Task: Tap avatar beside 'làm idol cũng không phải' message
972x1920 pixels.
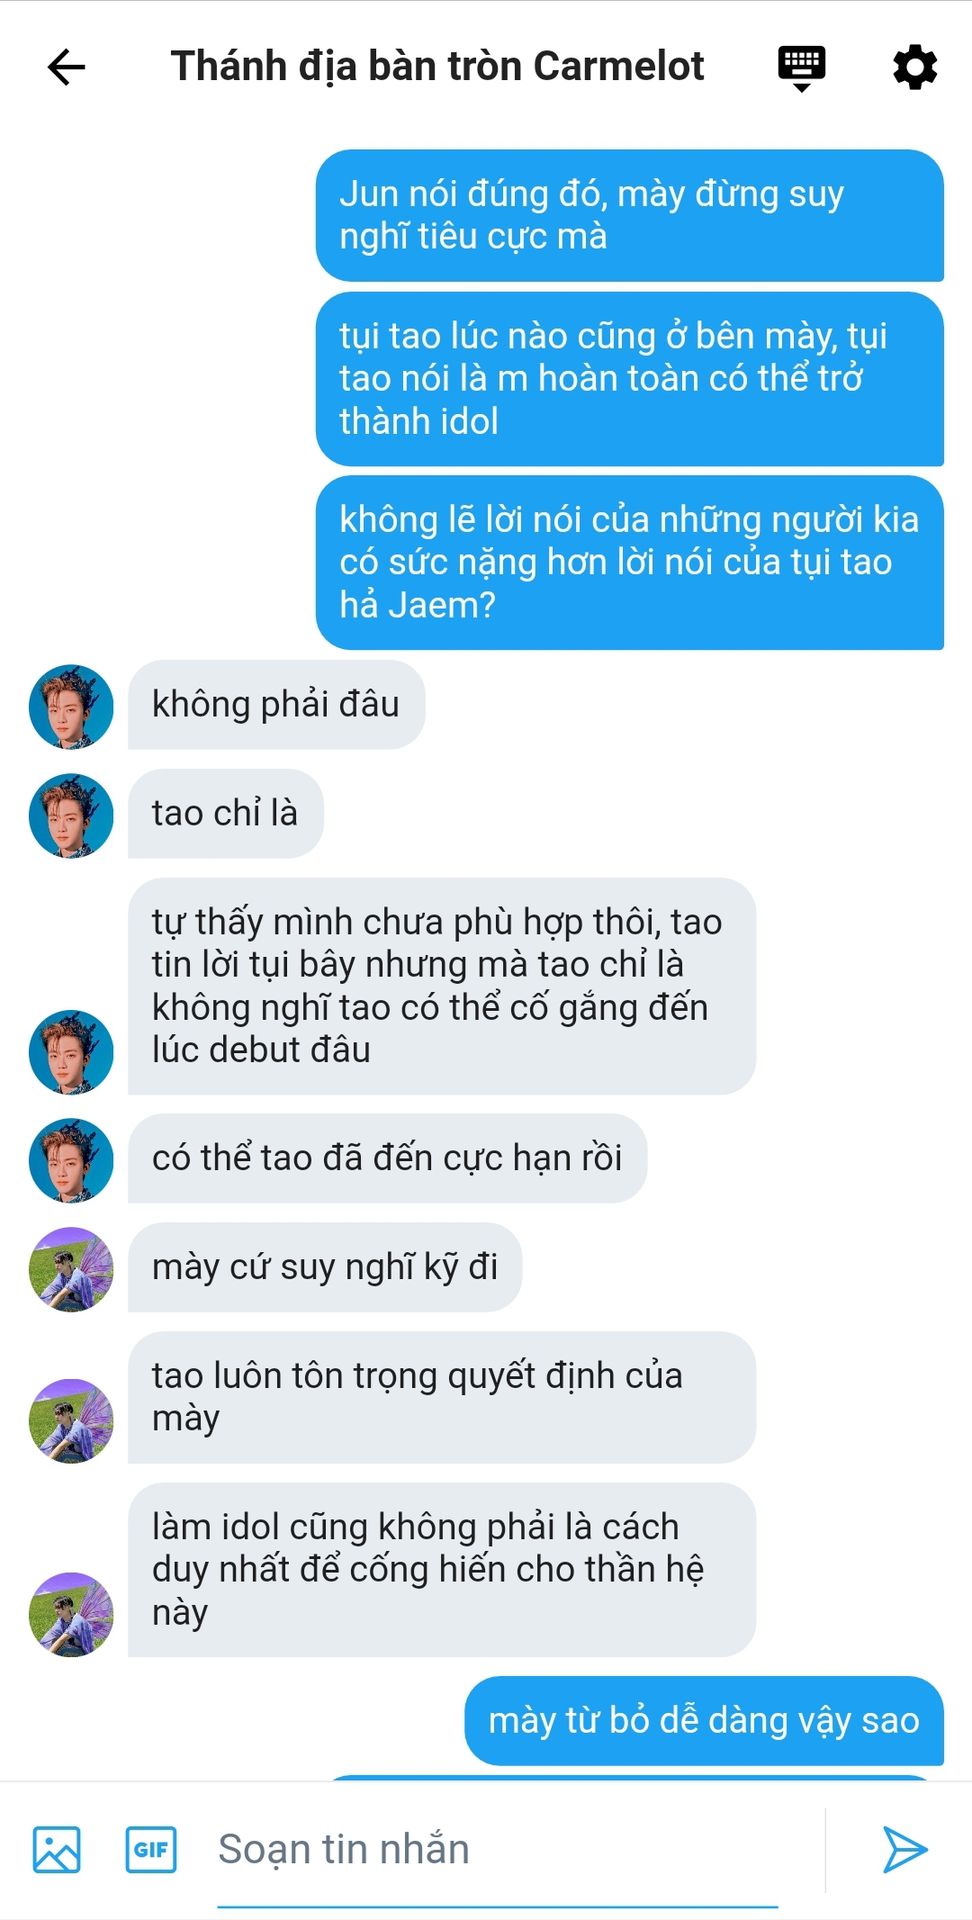Action: coord(71,1614)
